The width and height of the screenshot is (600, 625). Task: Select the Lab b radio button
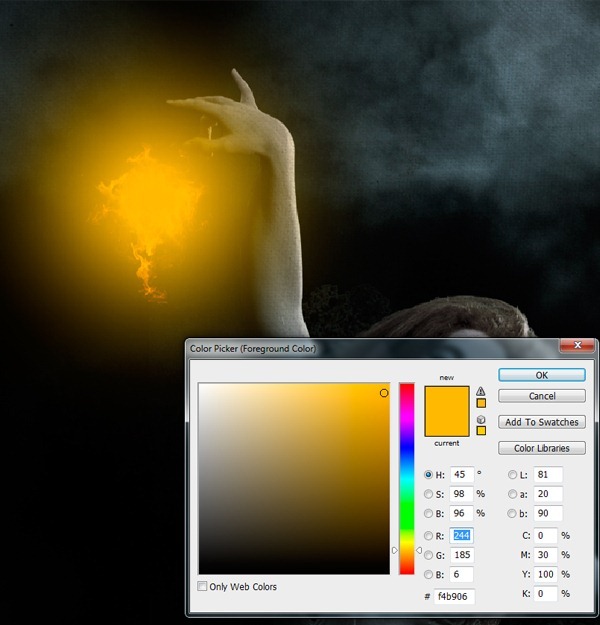pos(512,513)
